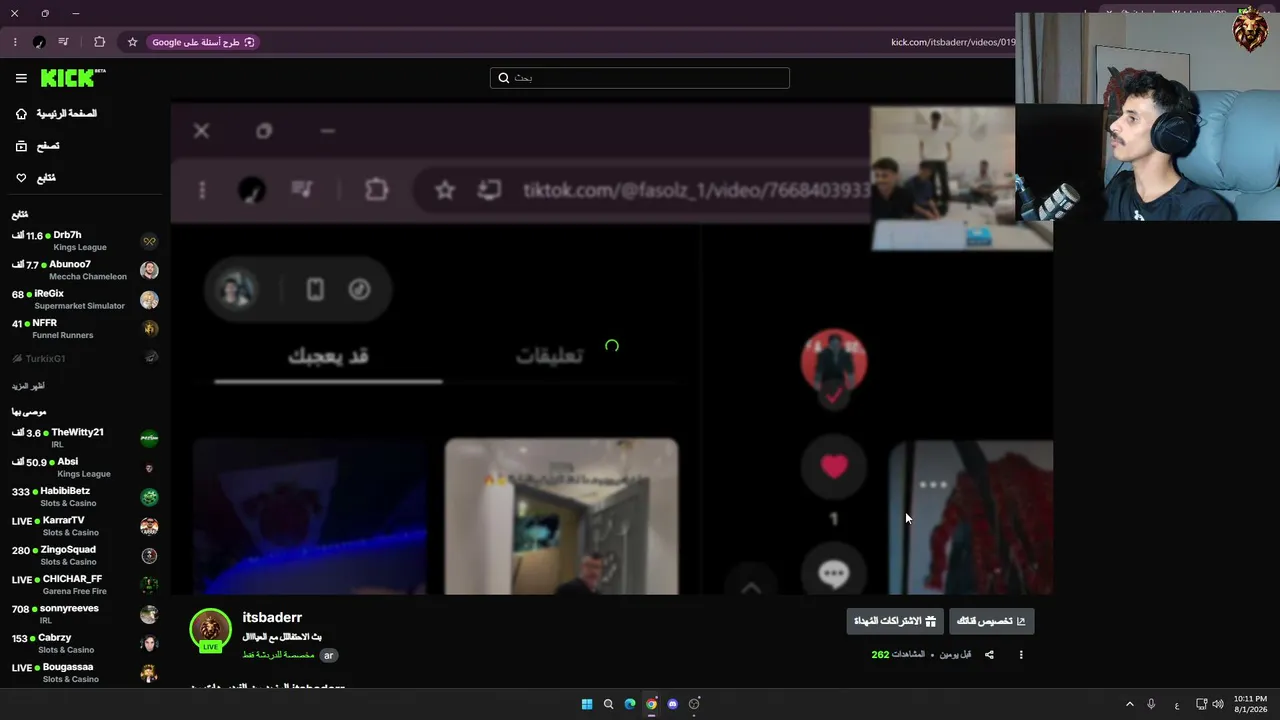Open the Abunoo7 channel avatar

(x=149, y=270)
